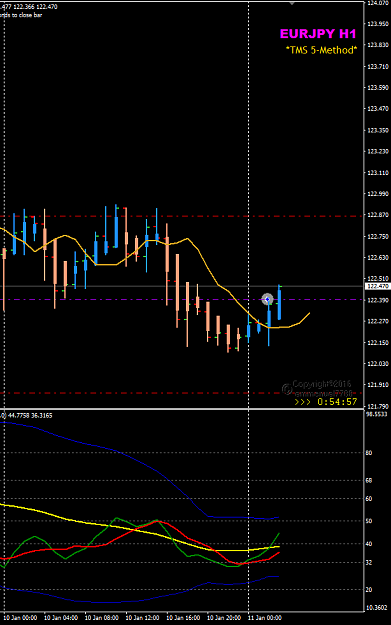Select the *TMS 5-Method* label
Viewport: 391px width, 625px height.
(321, 50)
